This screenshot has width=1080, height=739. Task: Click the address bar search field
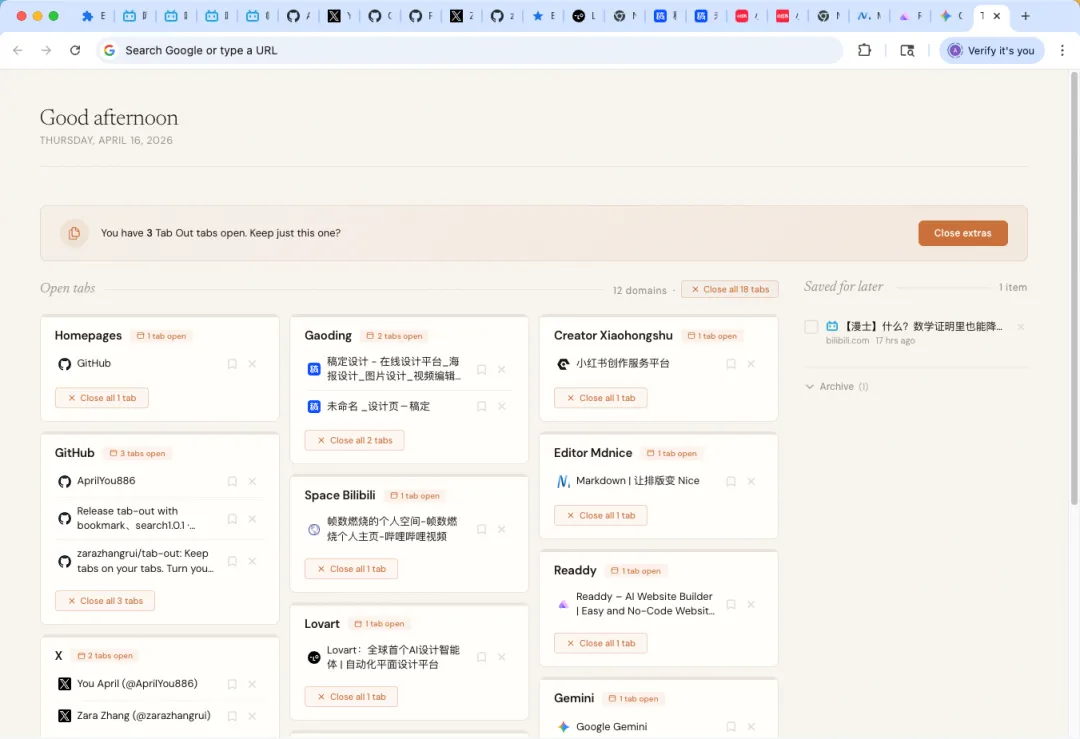(x=472, y=50)
